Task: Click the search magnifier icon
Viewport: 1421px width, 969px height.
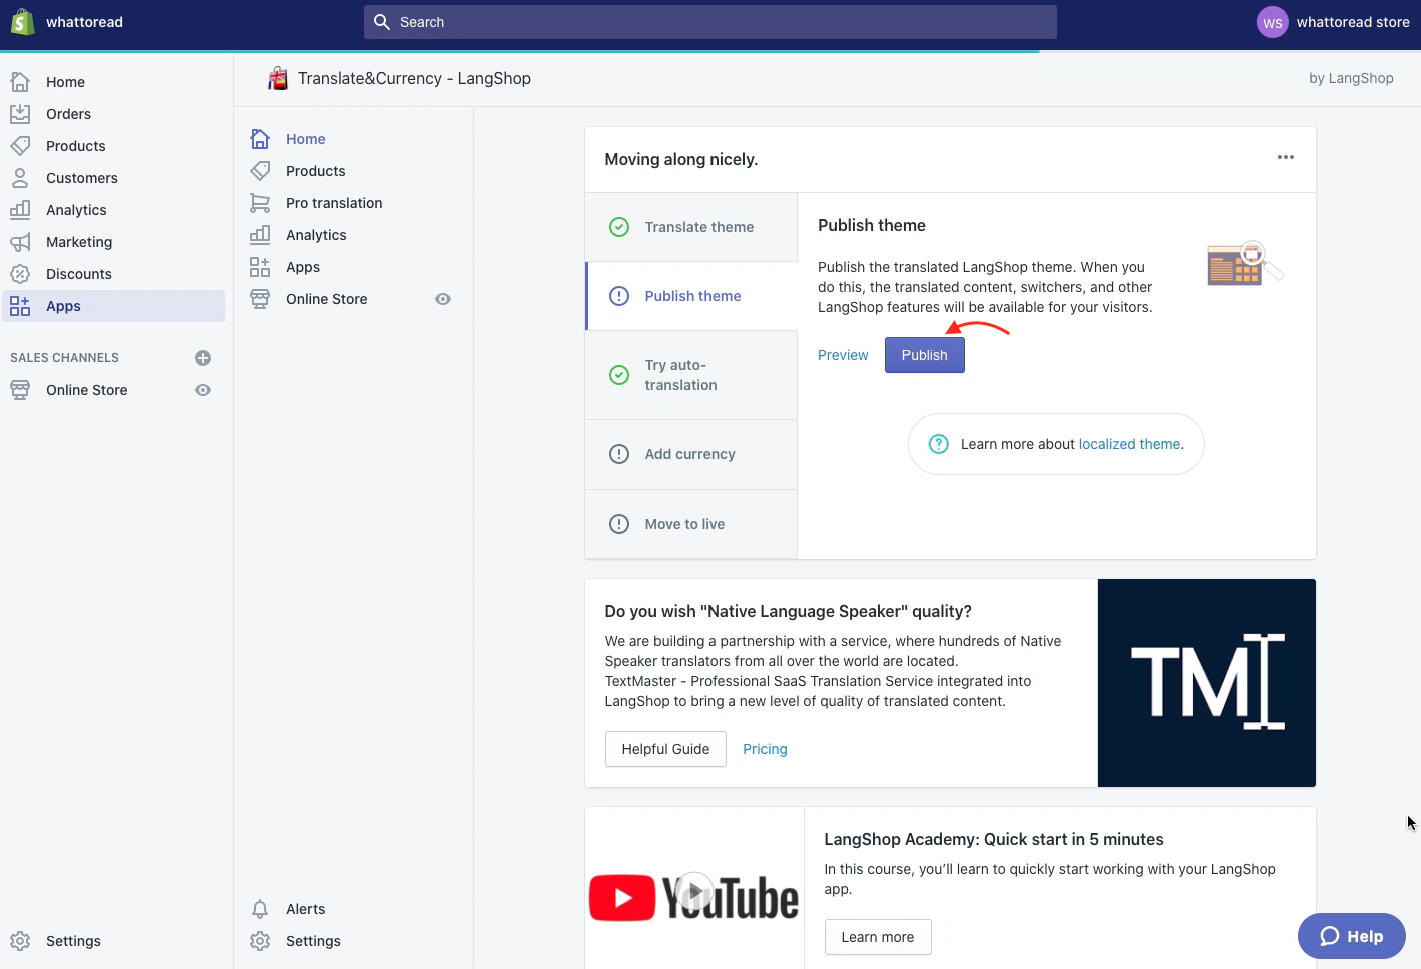Action: tap(382, 22)
